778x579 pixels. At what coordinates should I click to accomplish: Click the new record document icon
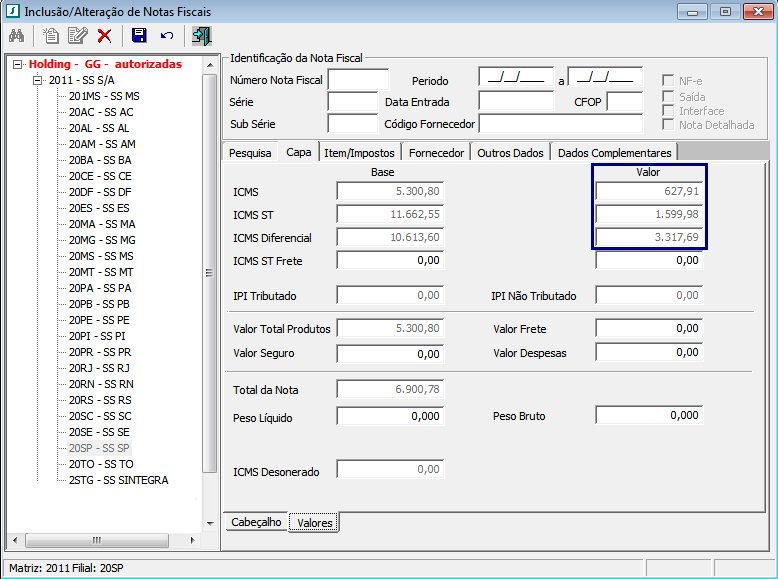pyautogui.click(x=51, y=36)
